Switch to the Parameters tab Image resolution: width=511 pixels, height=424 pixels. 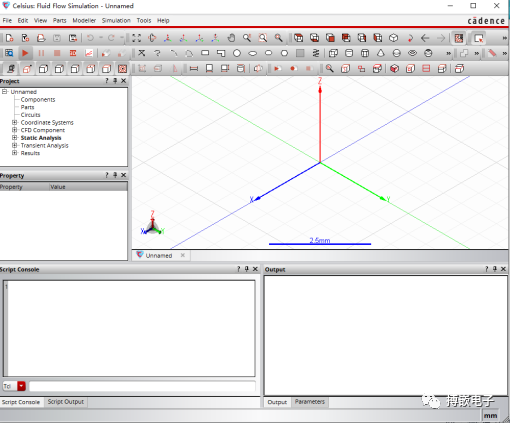(310, 402)
